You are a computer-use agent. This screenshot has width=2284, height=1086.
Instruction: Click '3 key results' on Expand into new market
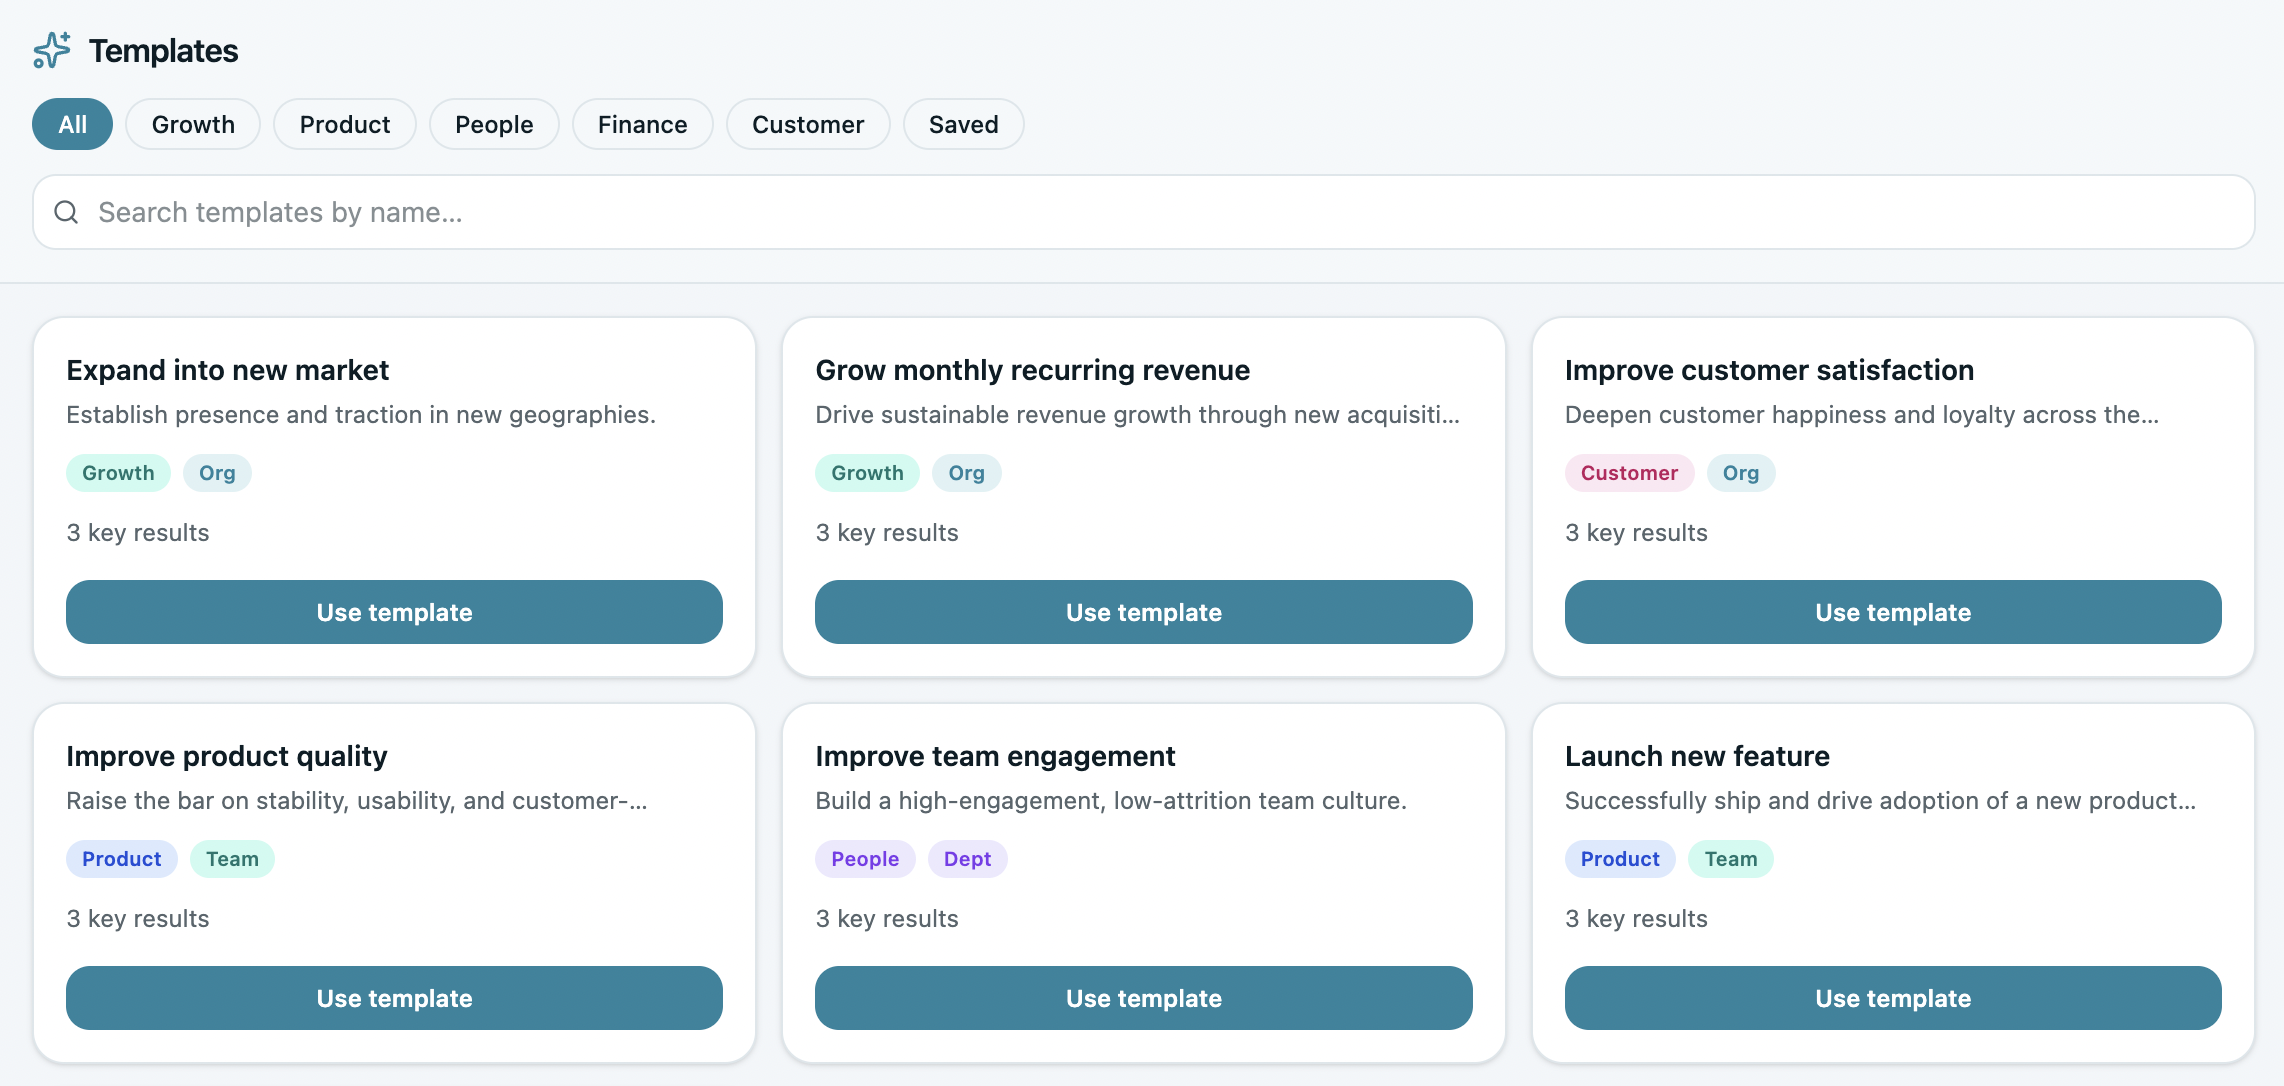pos(138,532)
